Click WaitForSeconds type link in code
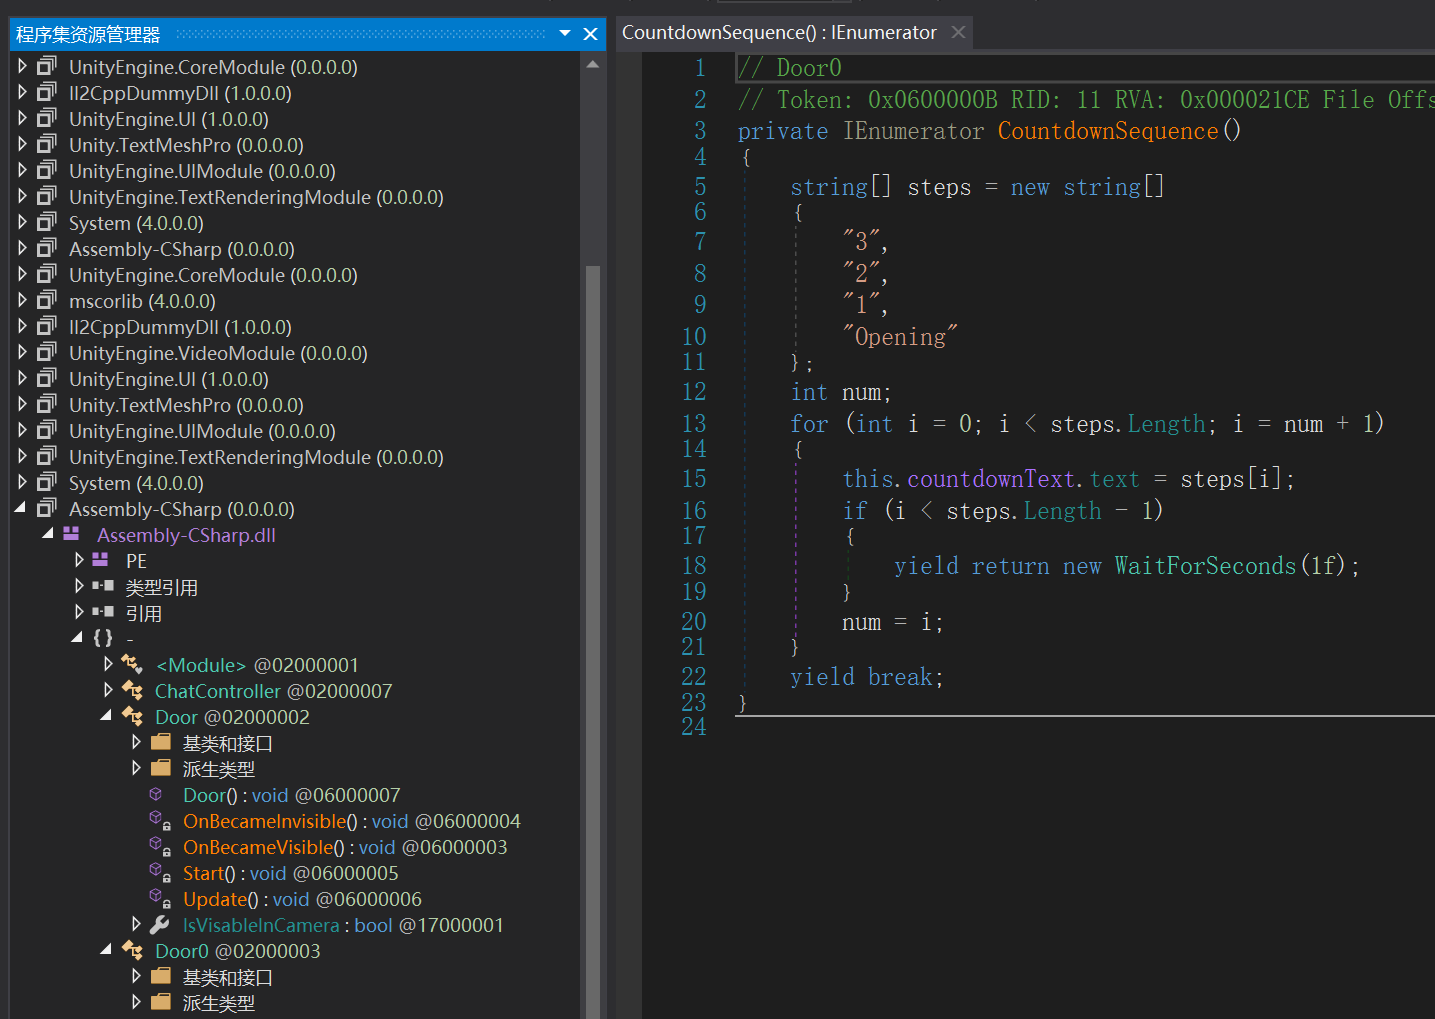 point(1204,566)
